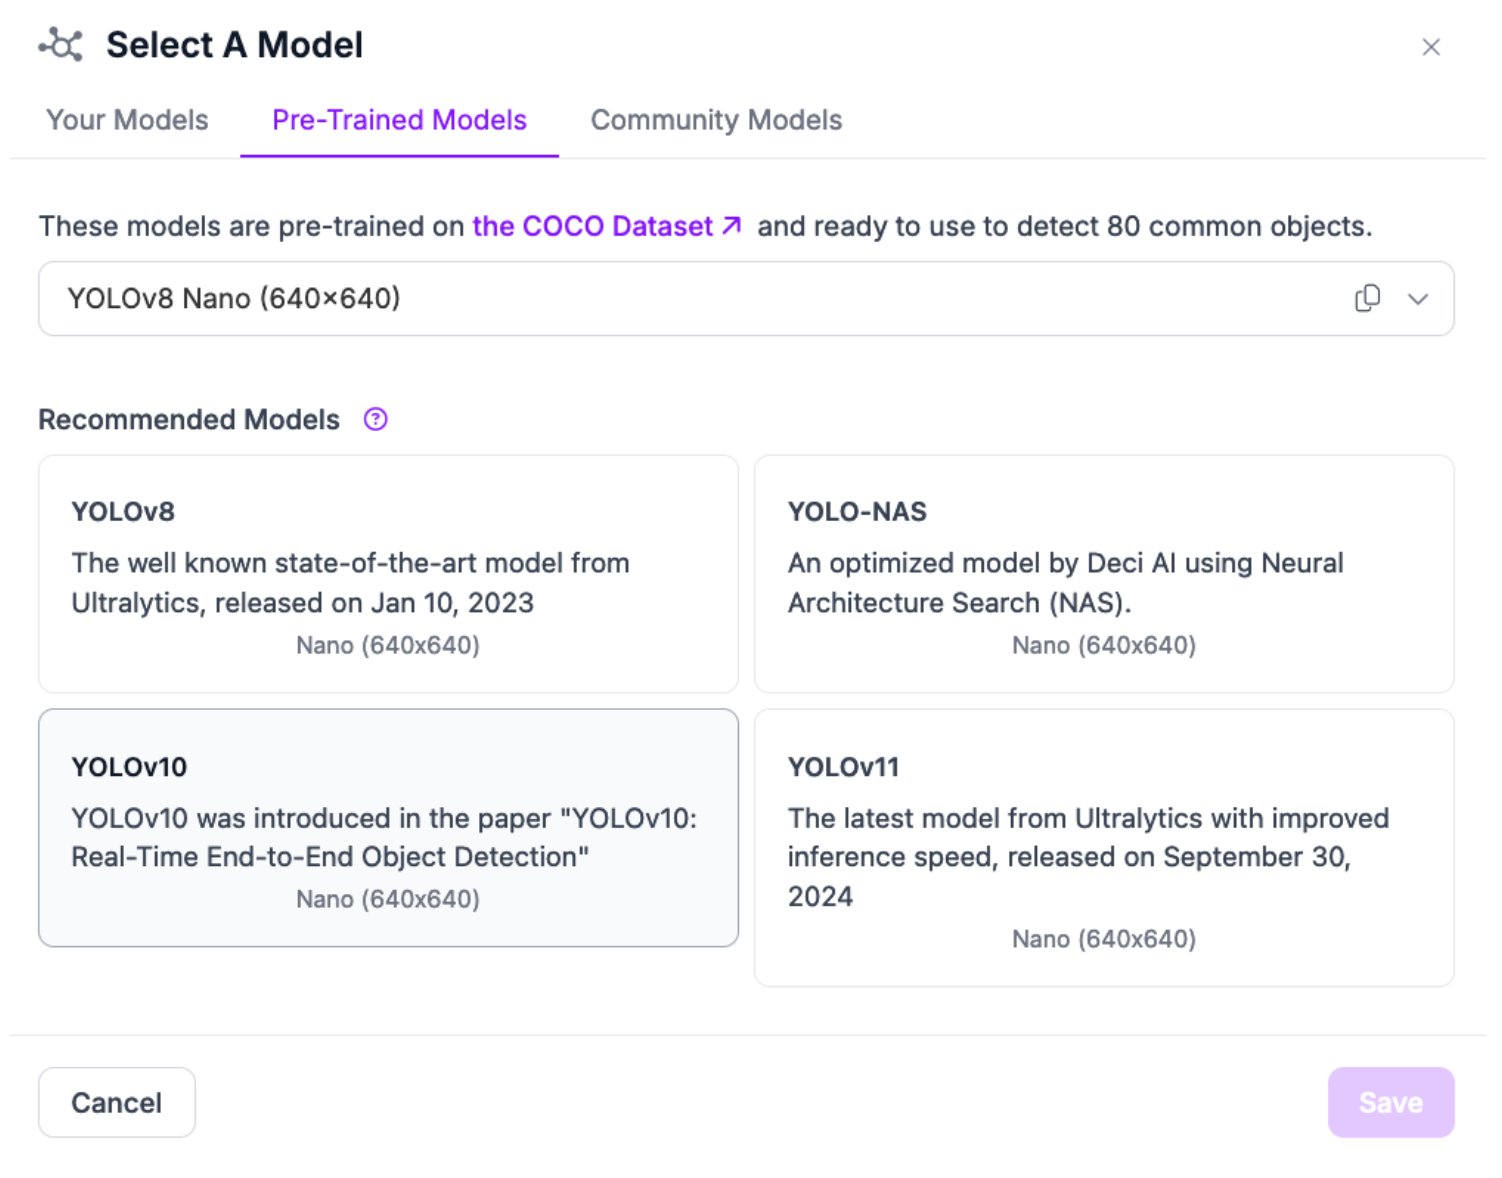Close the Select A Model dialog
The image size is (1502, 1178).
pos(1430,47)
